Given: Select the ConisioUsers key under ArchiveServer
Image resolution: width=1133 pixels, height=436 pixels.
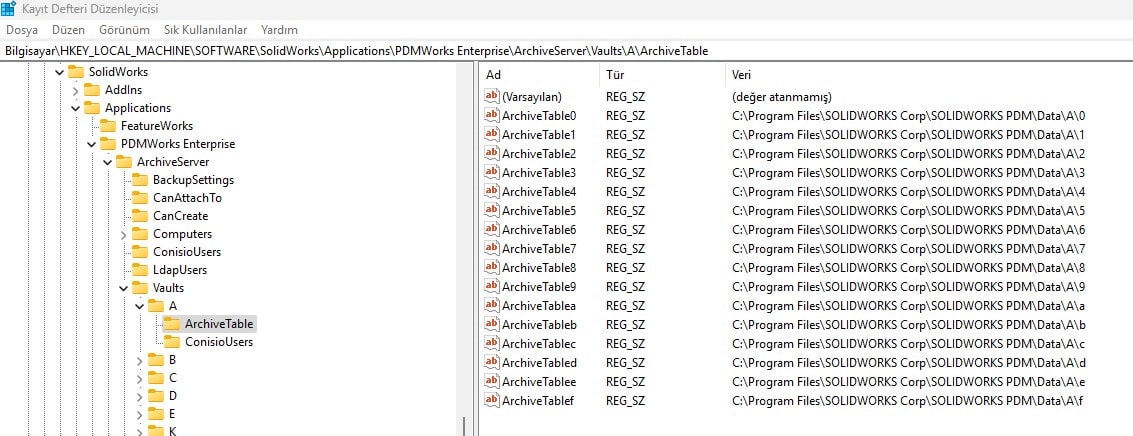Looking at the screenshot, I should click(x=186, y=252).
